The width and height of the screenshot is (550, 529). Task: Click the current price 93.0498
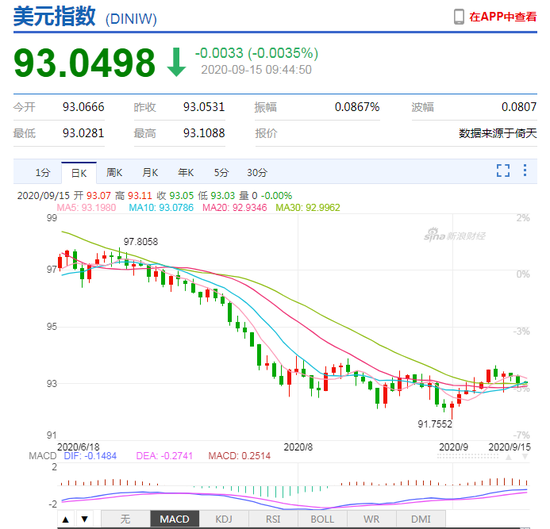coord(85,63)
